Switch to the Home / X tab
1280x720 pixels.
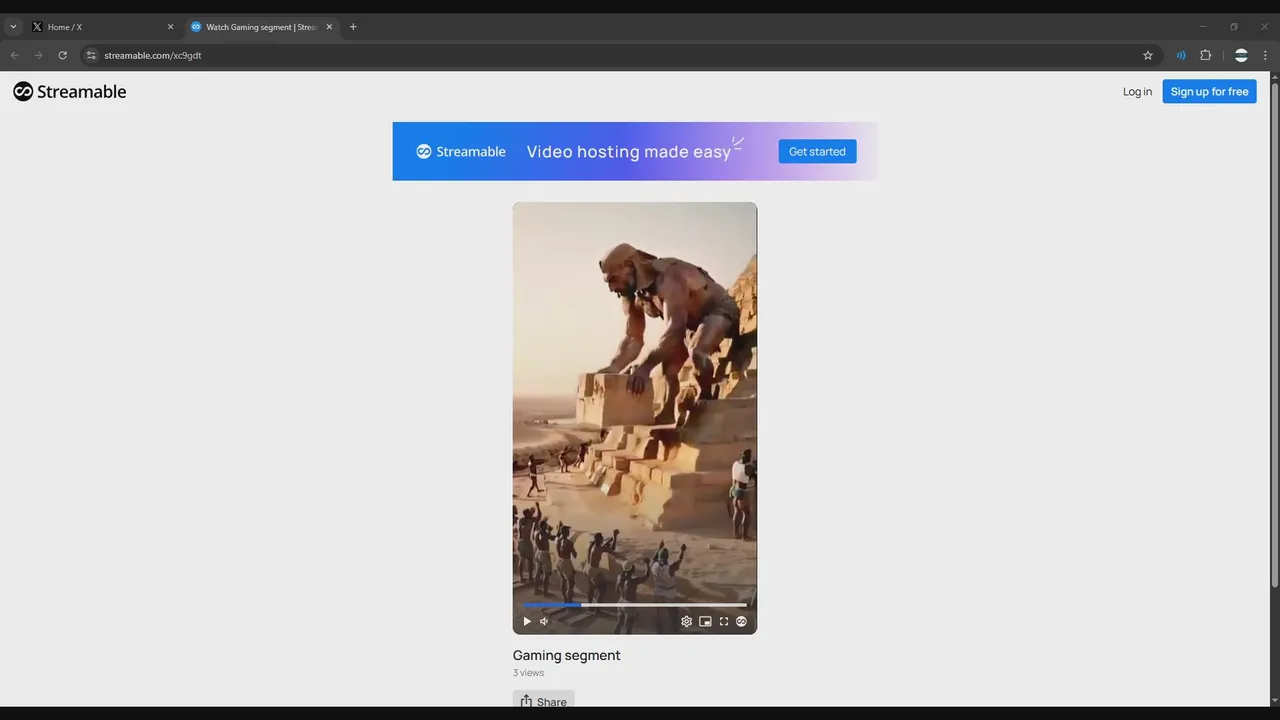(x=104, y=27)
